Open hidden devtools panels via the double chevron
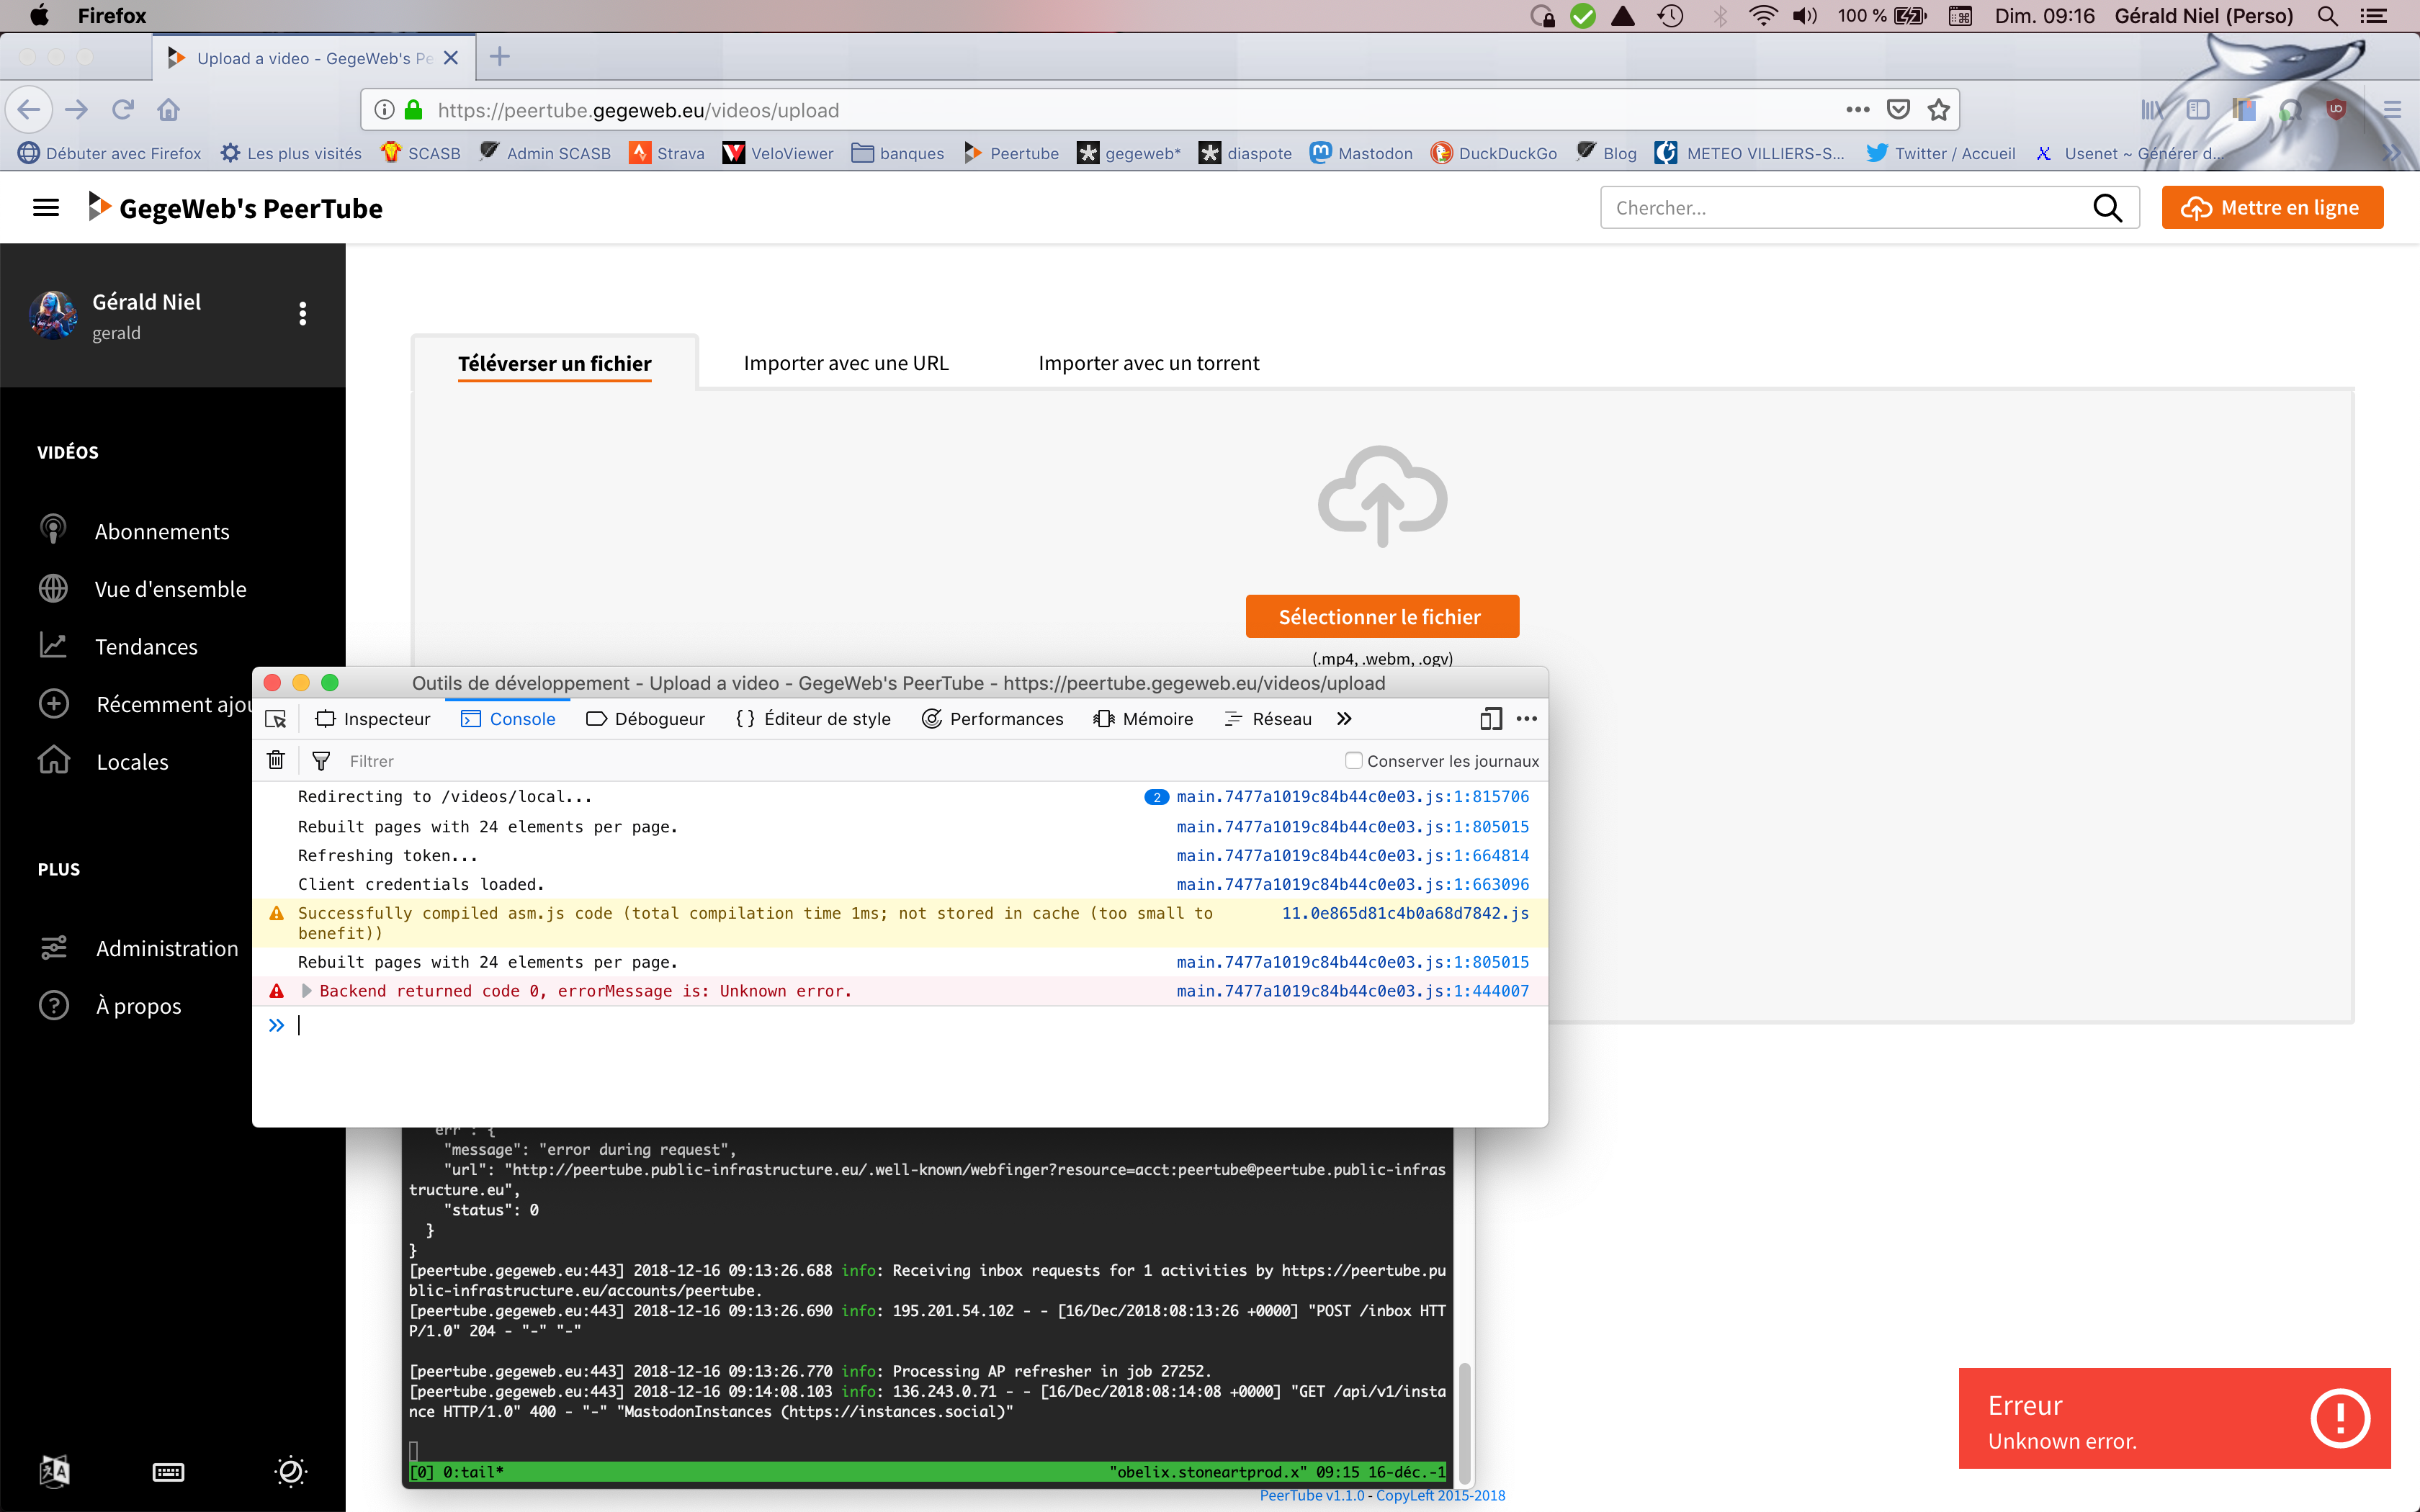This screenshot has width=2420, height=1512. 1344,718
